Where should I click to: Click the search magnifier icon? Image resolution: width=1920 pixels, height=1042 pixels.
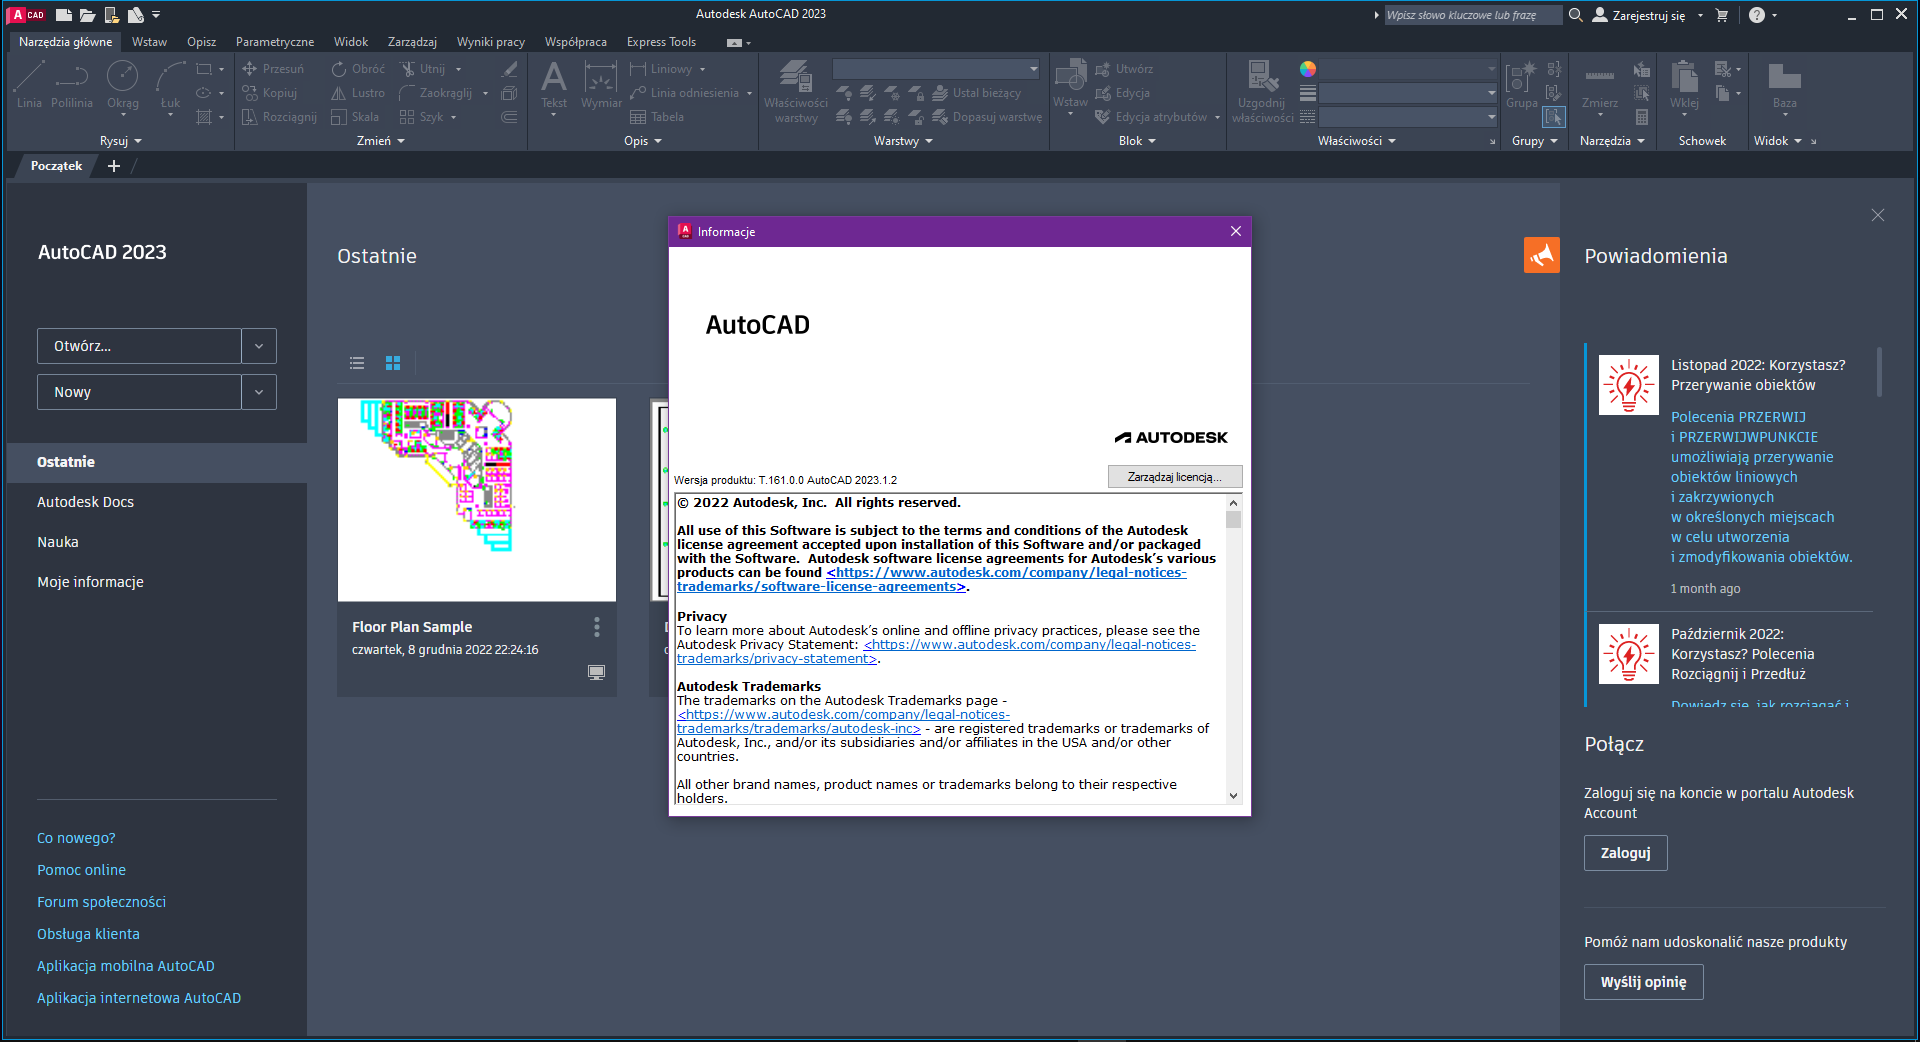[1576, 15]
